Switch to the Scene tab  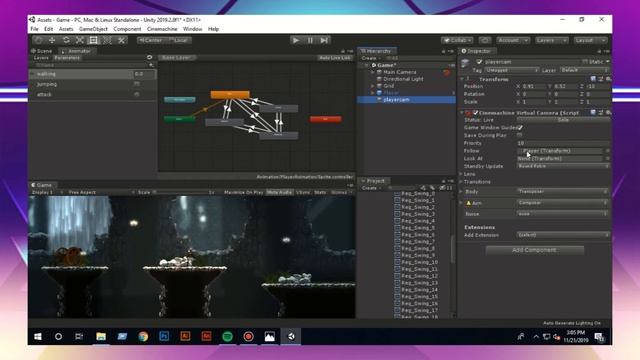(42, 51)
